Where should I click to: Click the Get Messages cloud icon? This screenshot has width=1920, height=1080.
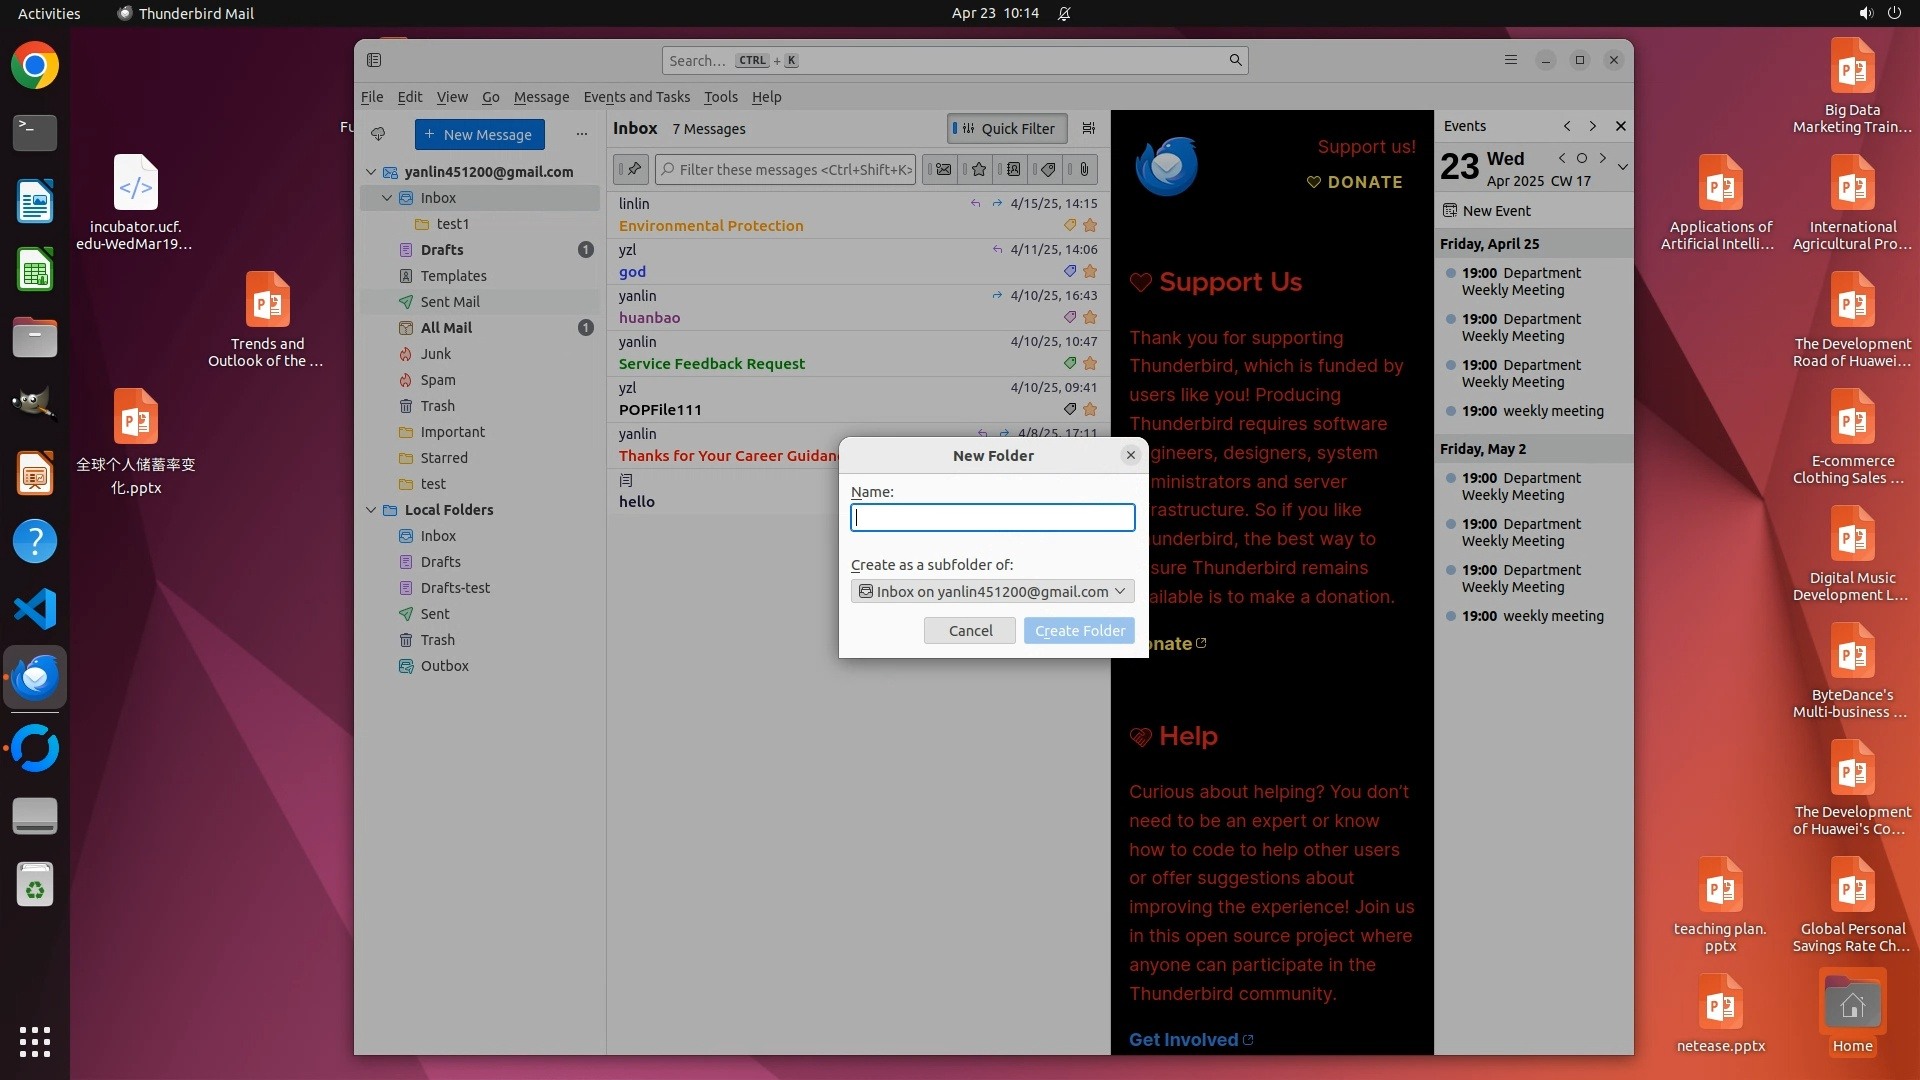click(x=378, y=134)
